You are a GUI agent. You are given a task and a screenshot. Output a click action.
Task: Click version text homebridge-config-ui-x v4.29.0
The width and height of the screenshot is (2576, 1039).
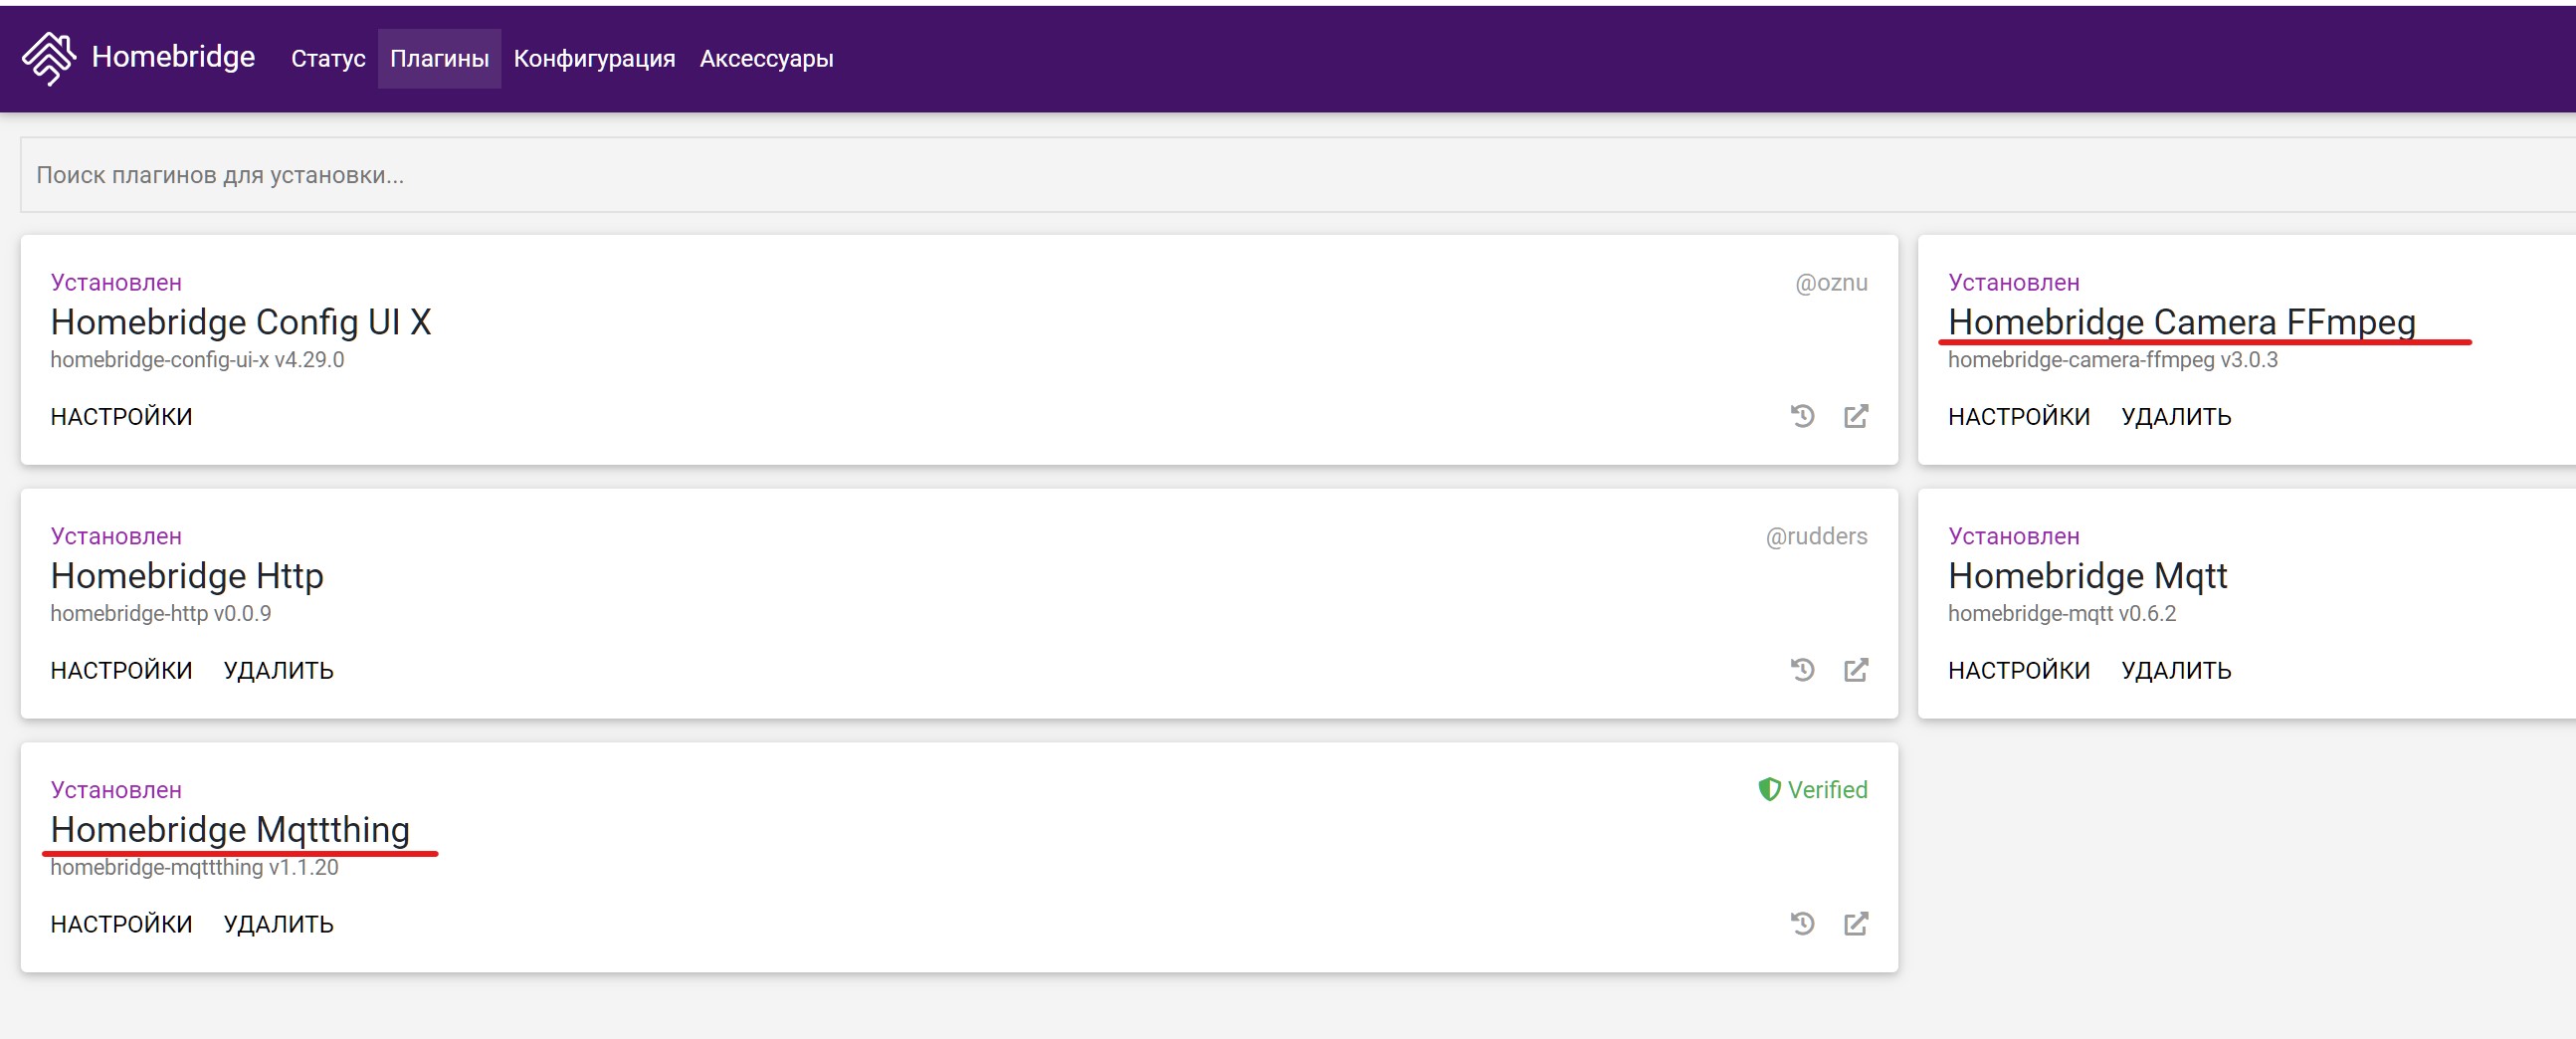[197, 360]
